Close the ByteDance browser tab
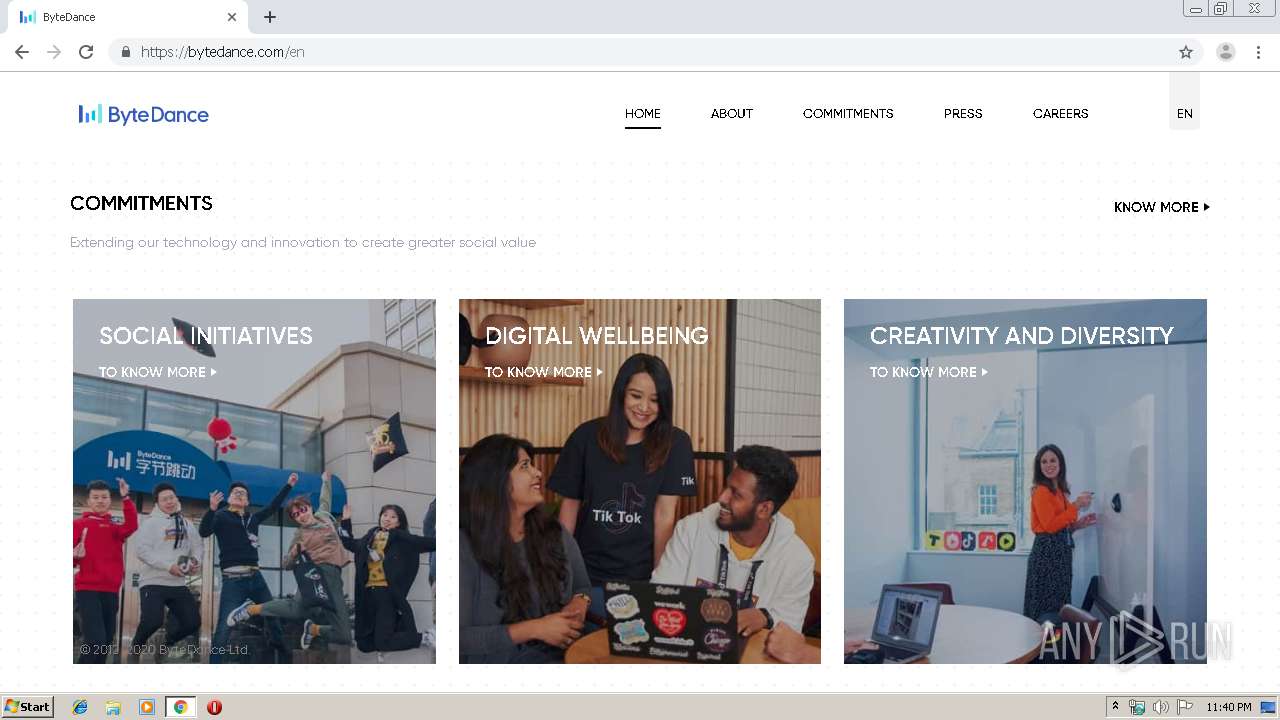Screen dimensions: 1280x720 (x=232, y=17)
